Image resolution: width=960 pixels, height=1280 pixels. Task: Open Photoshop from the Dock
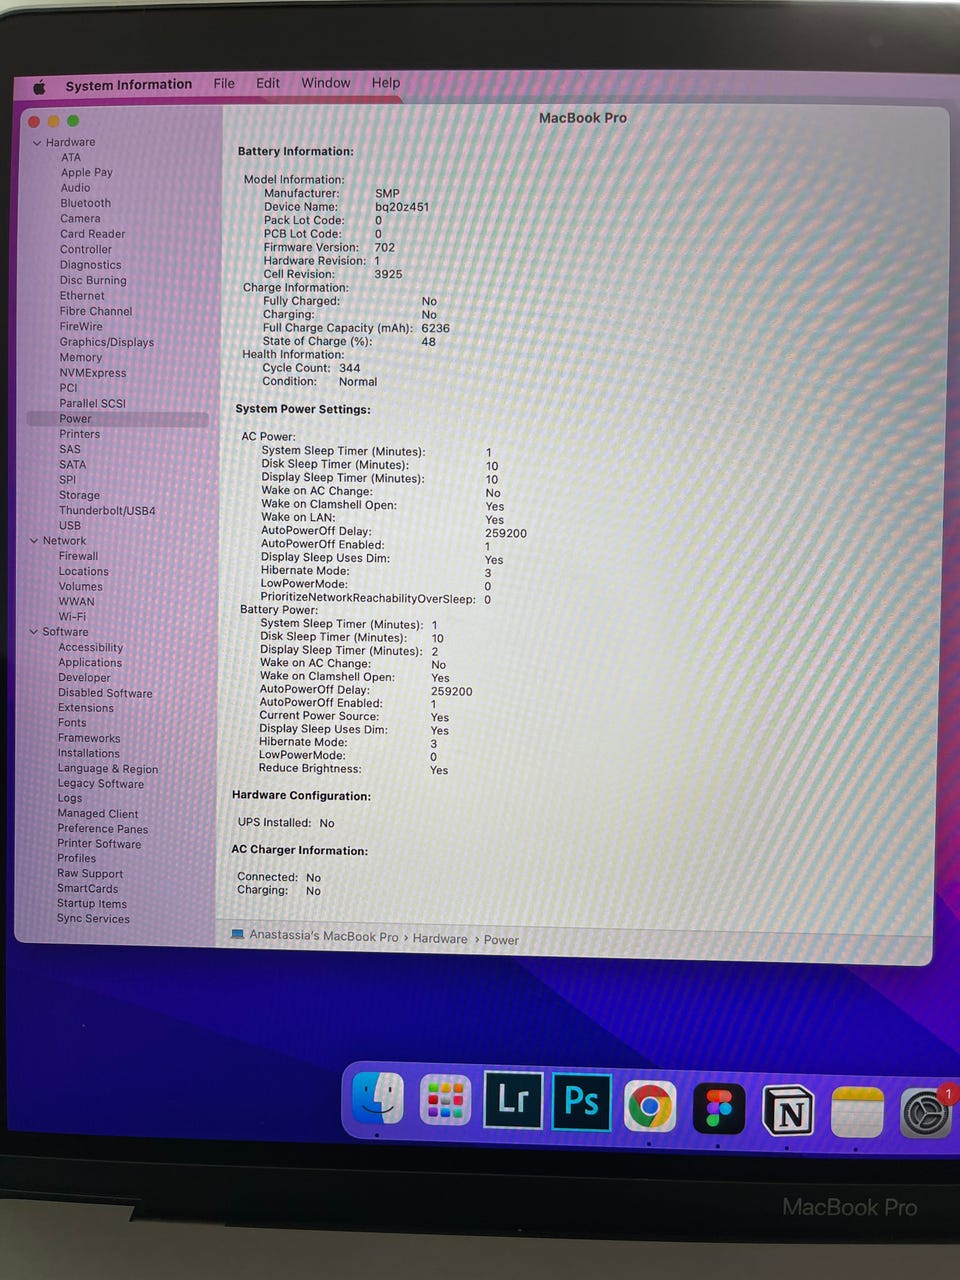point(581,1101)
